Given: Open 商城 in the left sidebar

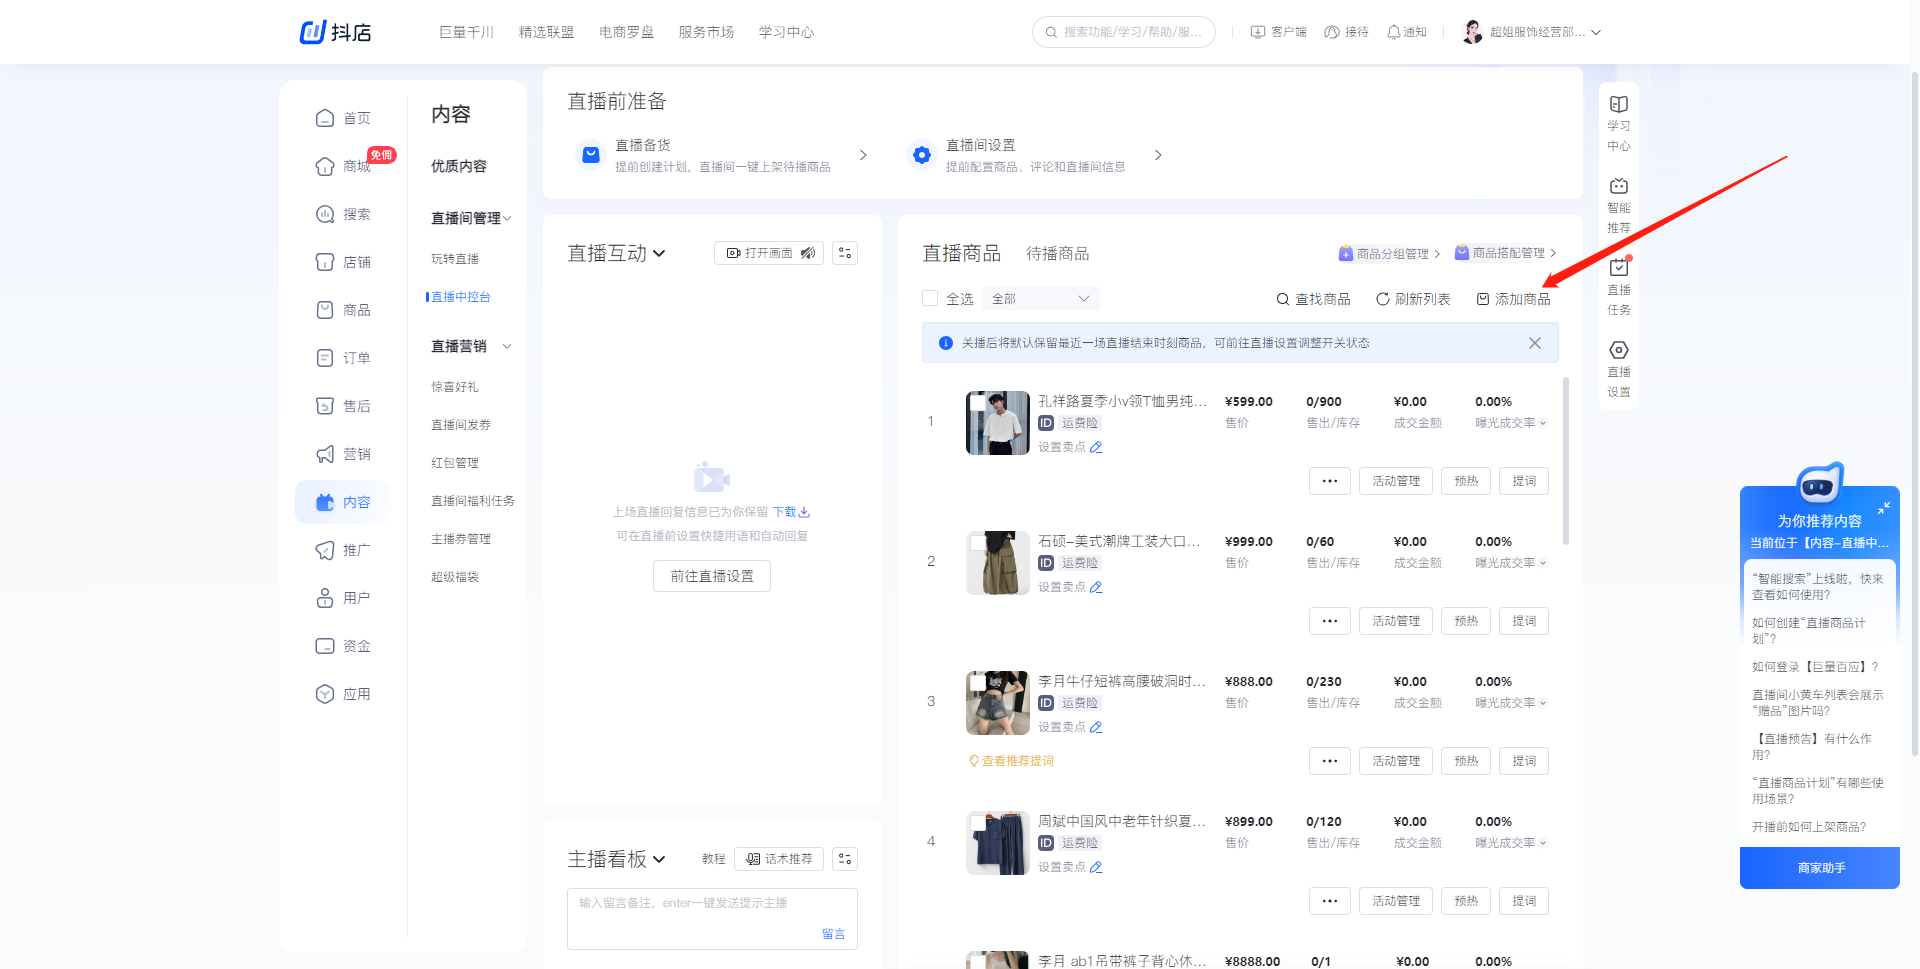Looking at the screenshot, I should (x=343, y=166).
